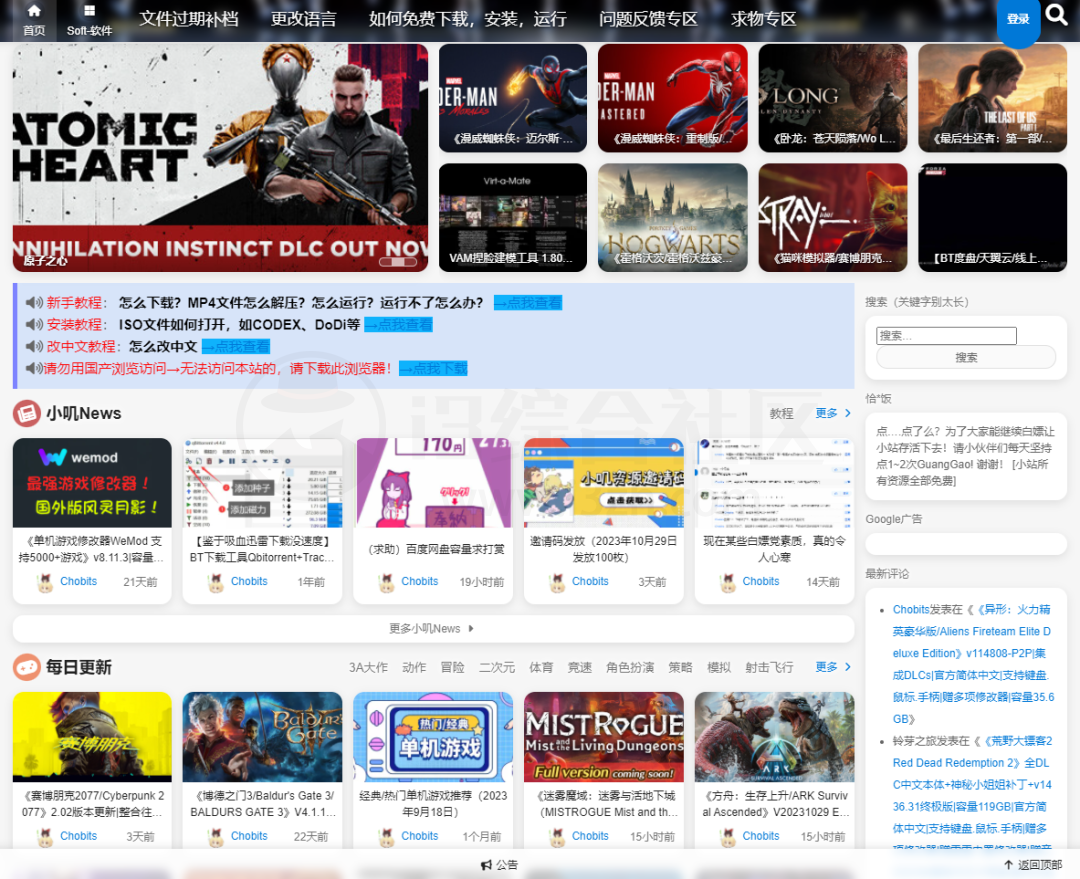Viewport: 1080px width, 879px height.
Task: Select the 竞速 category tab
Action: click(x=579, y=668)
